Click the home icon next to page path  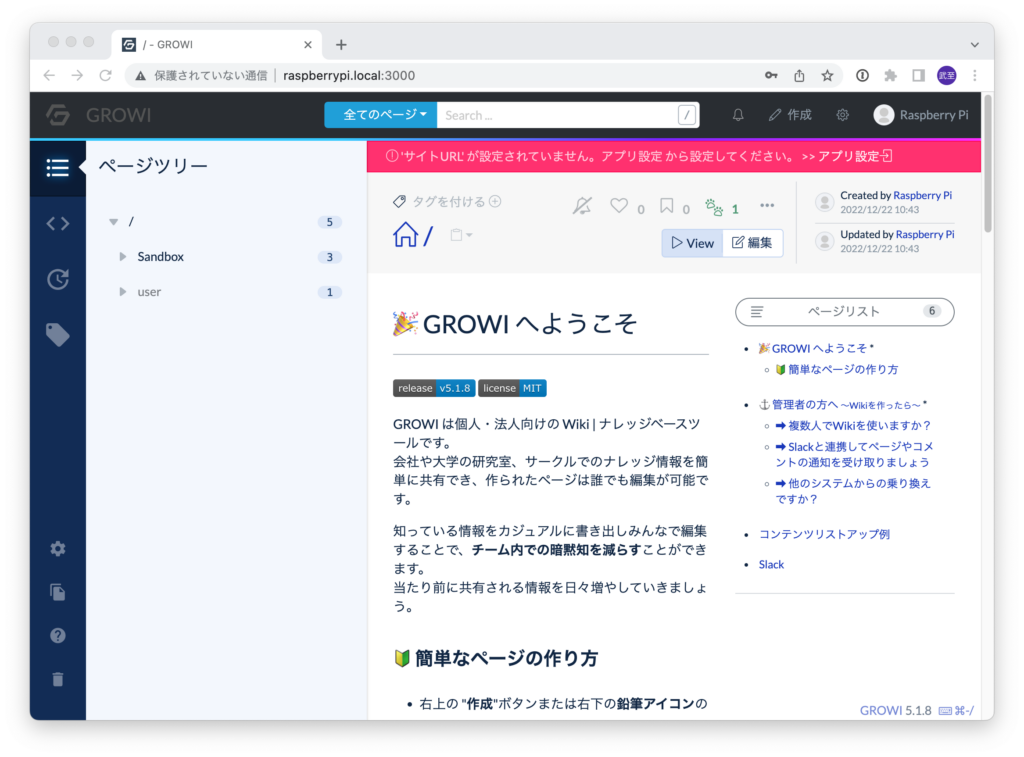click(406, 234)
